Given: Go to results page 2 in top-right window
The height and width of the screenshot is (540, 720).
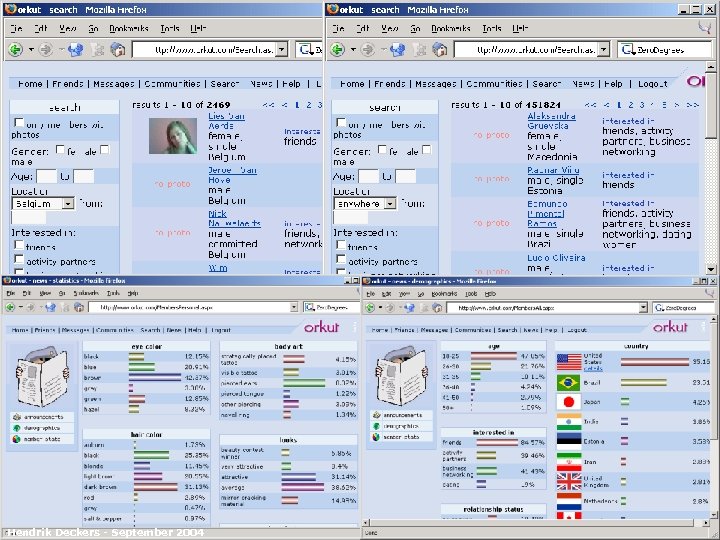Looking at the screenshot, I should [x=630, y=105].
